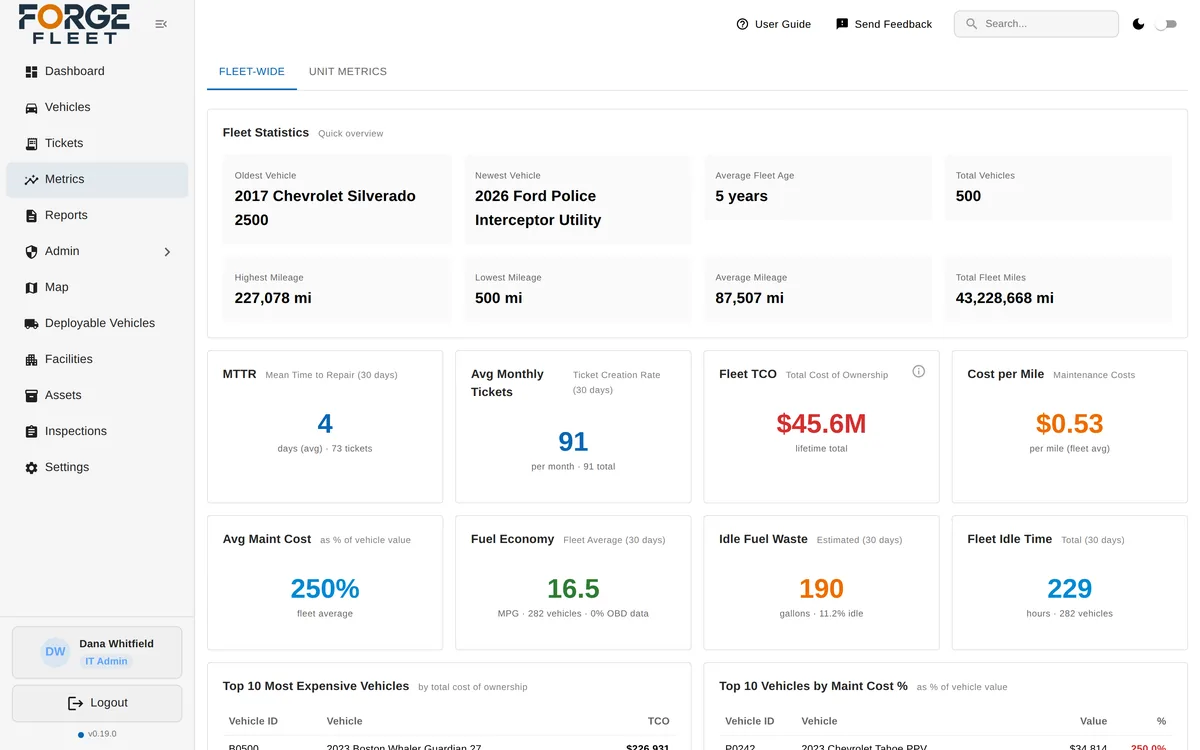Click the $0.53 cost per mile value
Viewport: 1200px width, 750px height.
(1069, 424)
